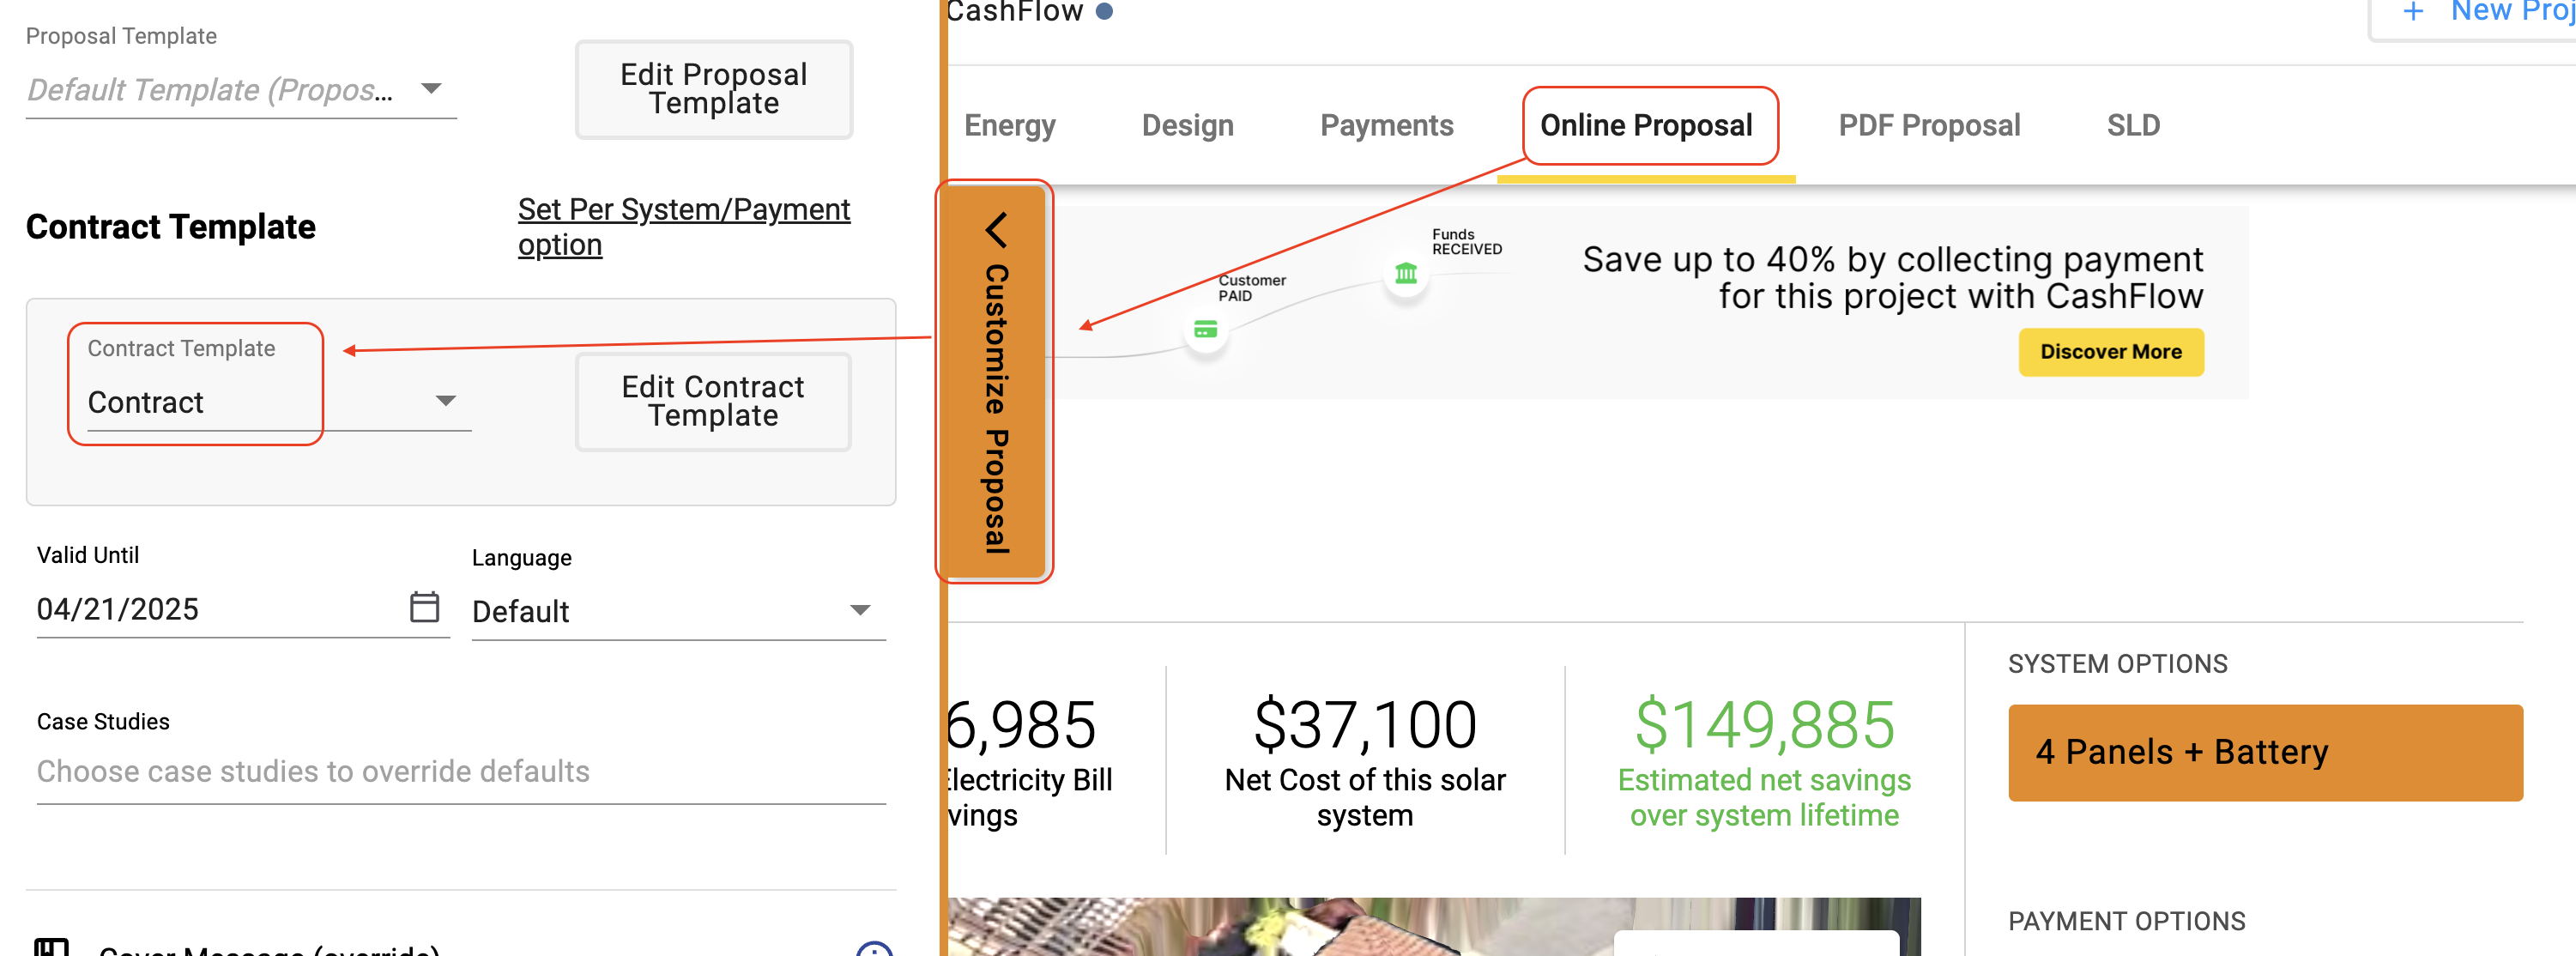Click the Case Studies input field
The image size is (2576, 956).
(x=461, y=771)
